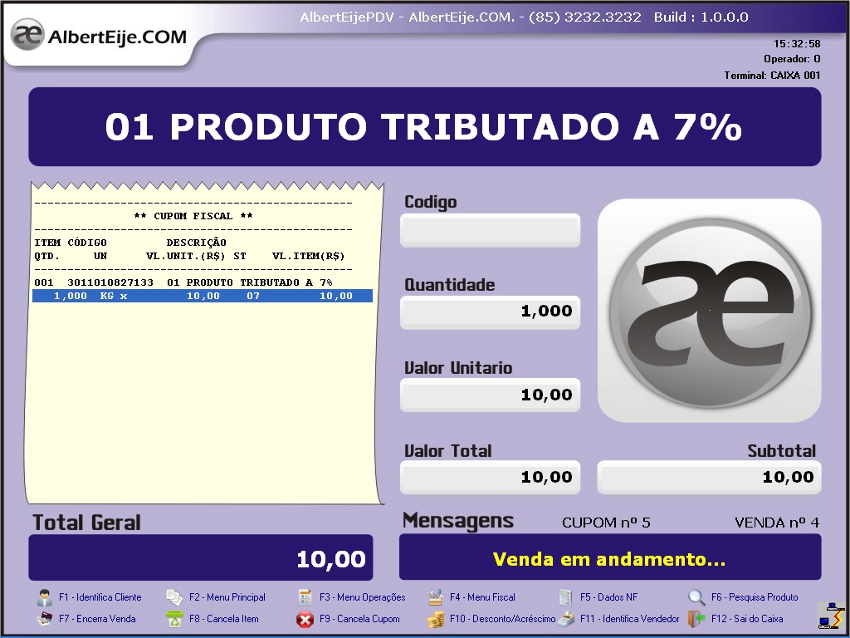Click the CUPOM nº 5 label
This screenshot has height=638, width=850.
(606, 523)
